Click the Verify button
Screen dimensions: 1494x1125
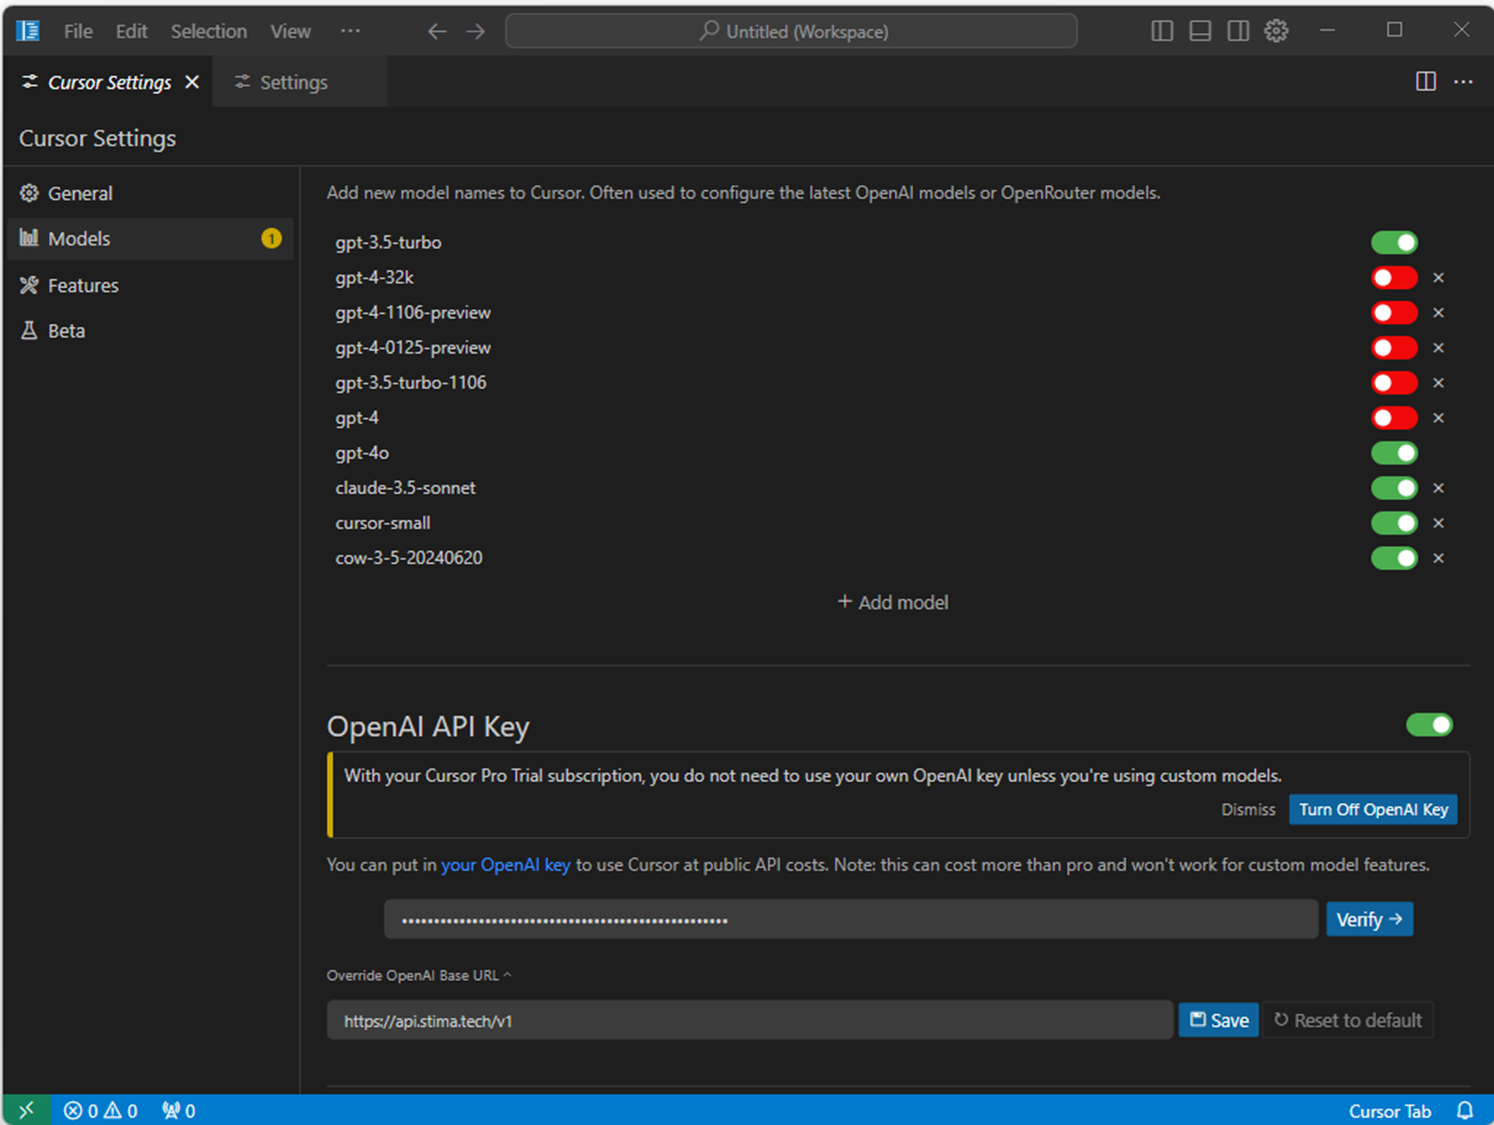click(1369, 919)
